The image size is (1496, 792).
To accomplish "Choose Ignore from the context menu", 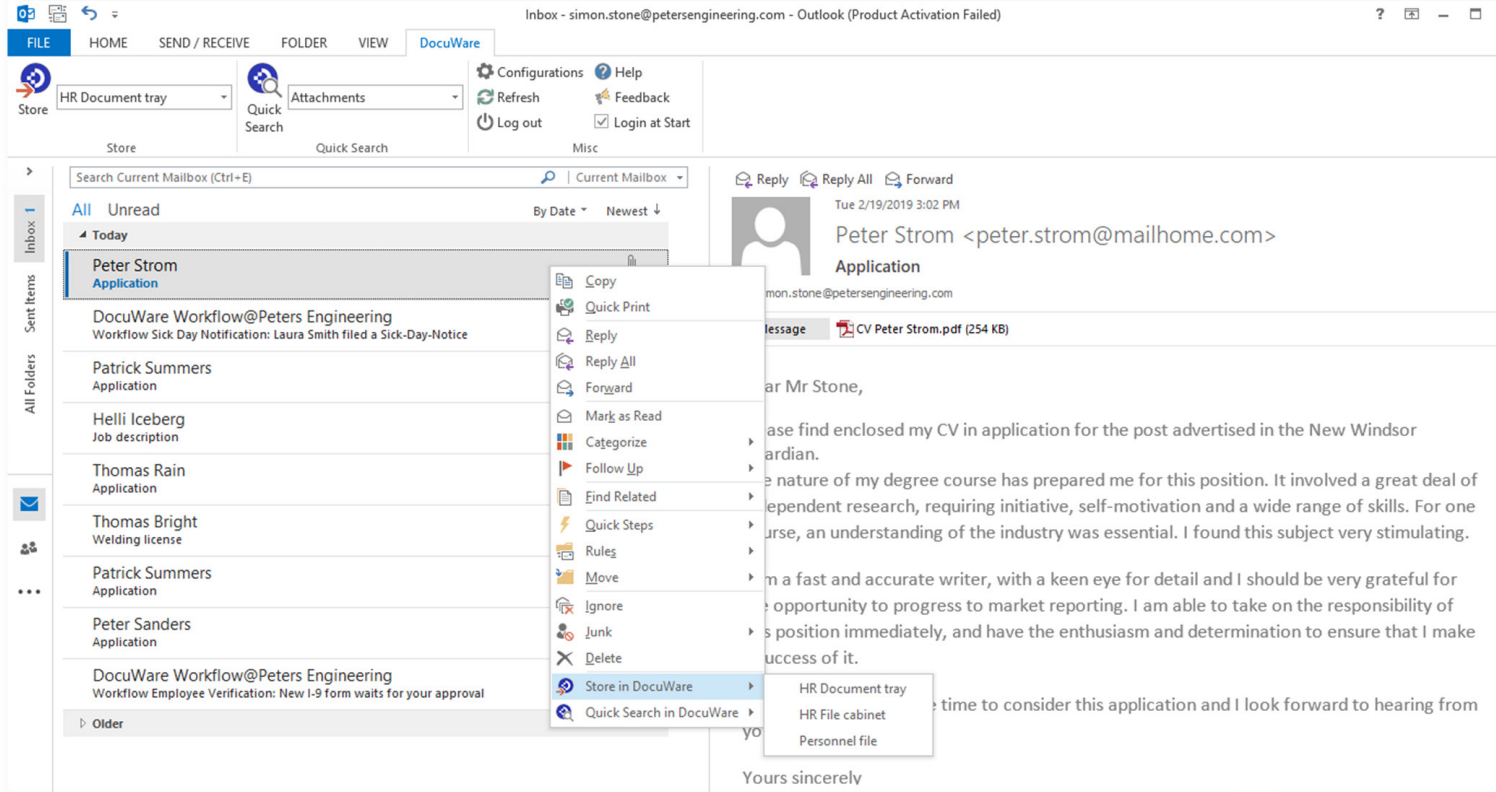I will tap(657, 606).
